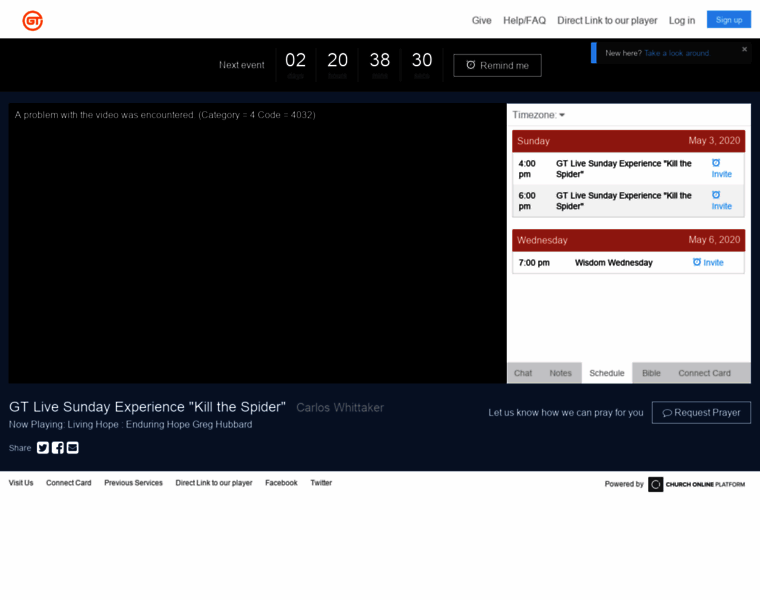Open the Help/FAQ page
Viewport: 760px width, 600px height.
[x=524, y=20]
